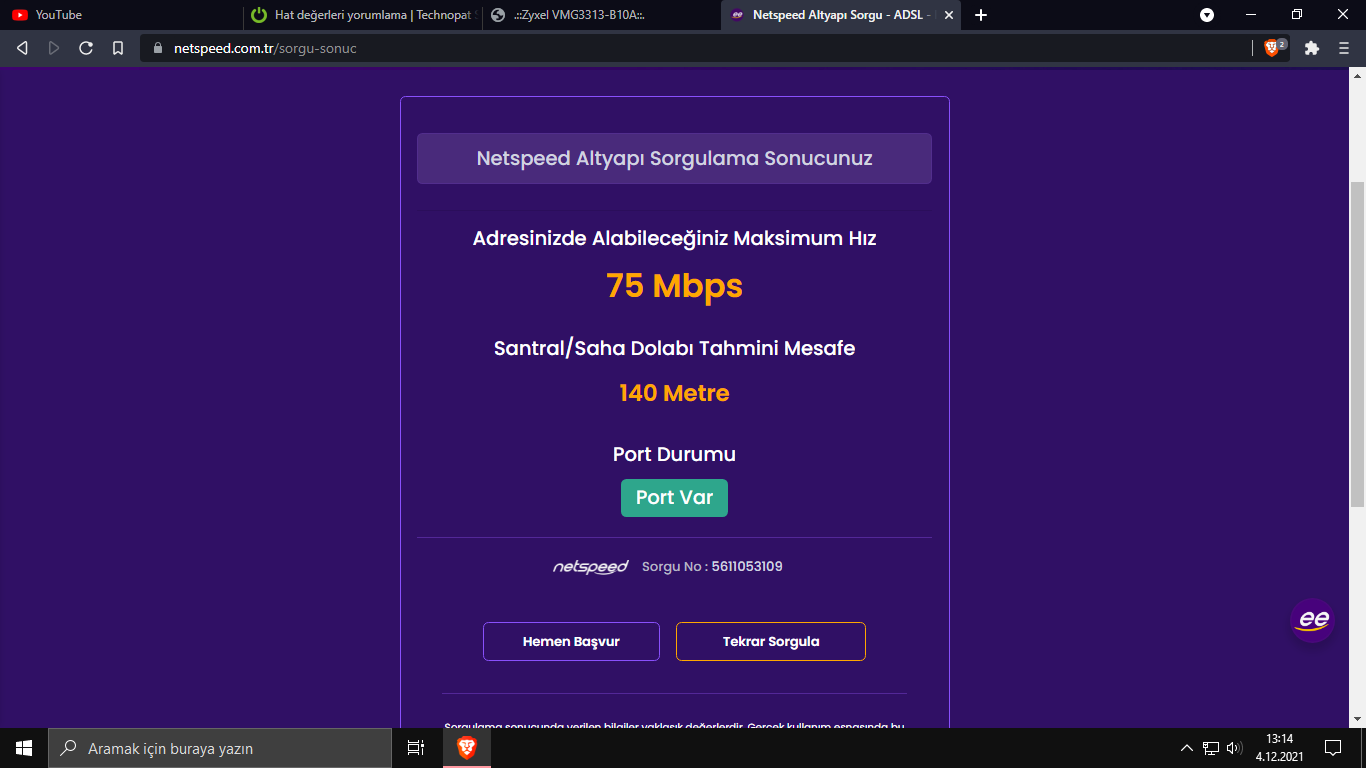Open the Windows Start menu
1366x768 pixels.
[24, 748]
